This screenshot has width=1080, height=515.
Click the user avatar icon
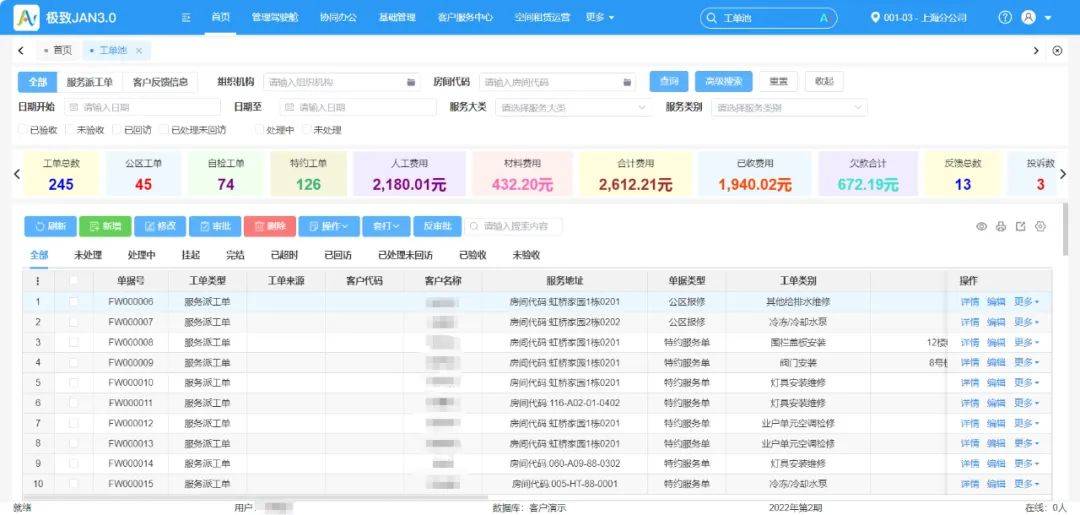(x=1028, y=17)
